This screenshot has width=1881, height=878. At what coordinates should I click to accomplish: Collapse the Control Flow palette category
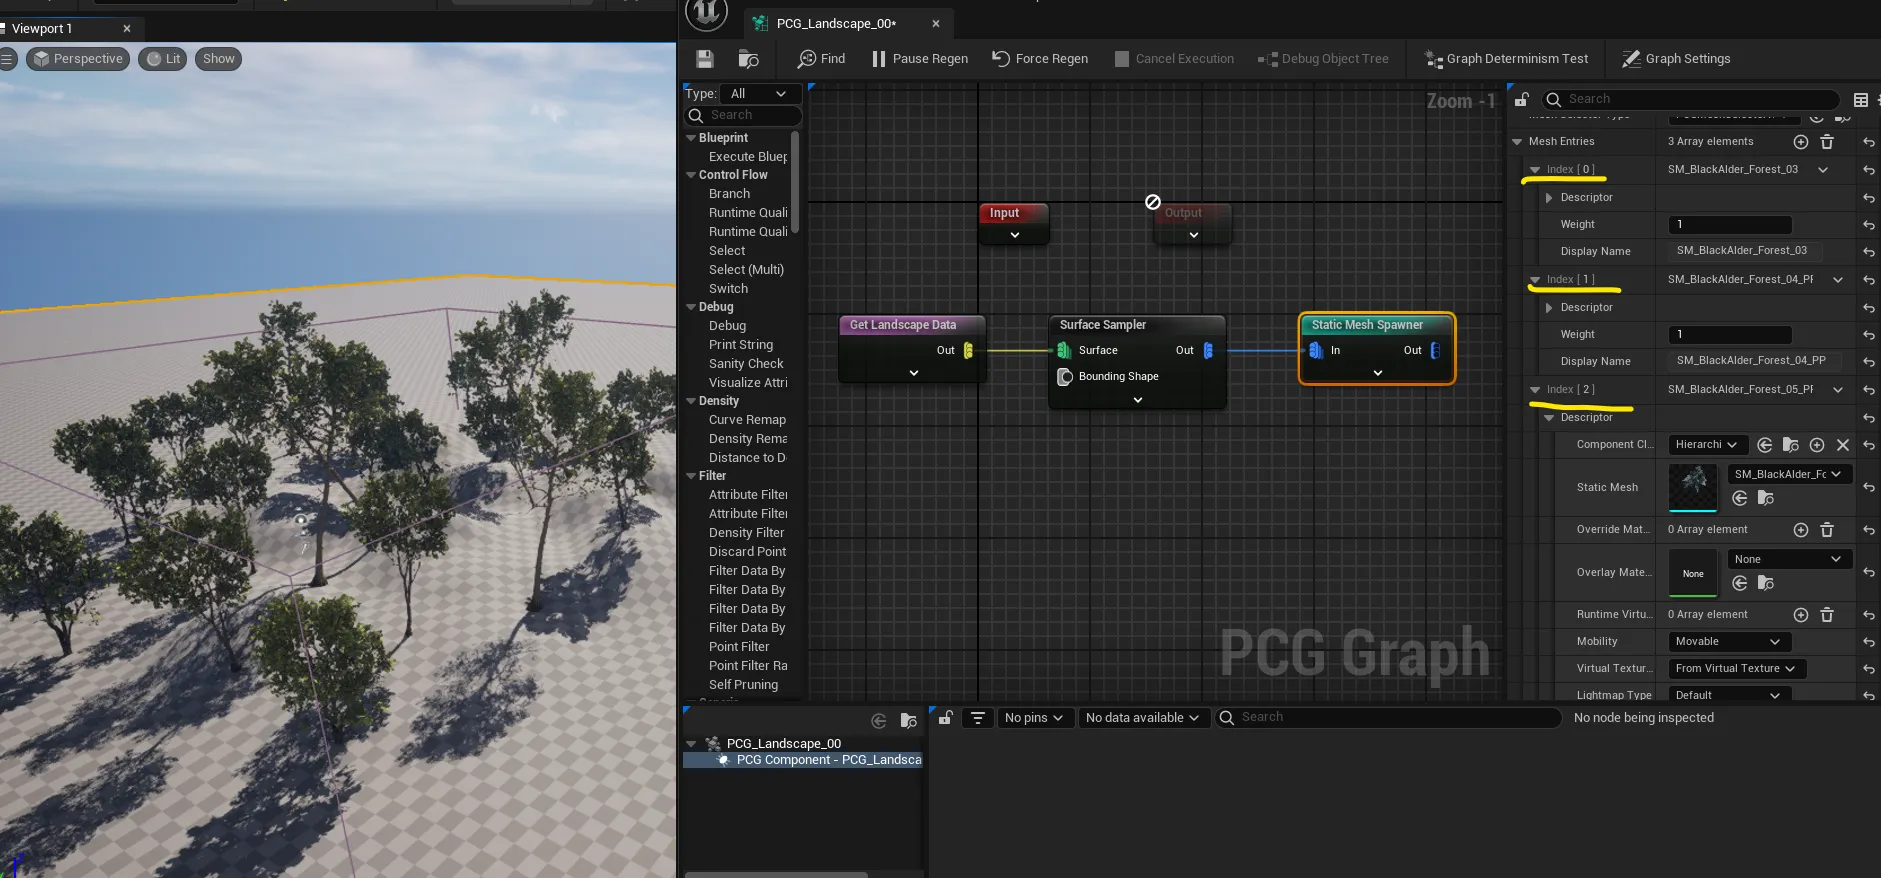click(691, 175)
